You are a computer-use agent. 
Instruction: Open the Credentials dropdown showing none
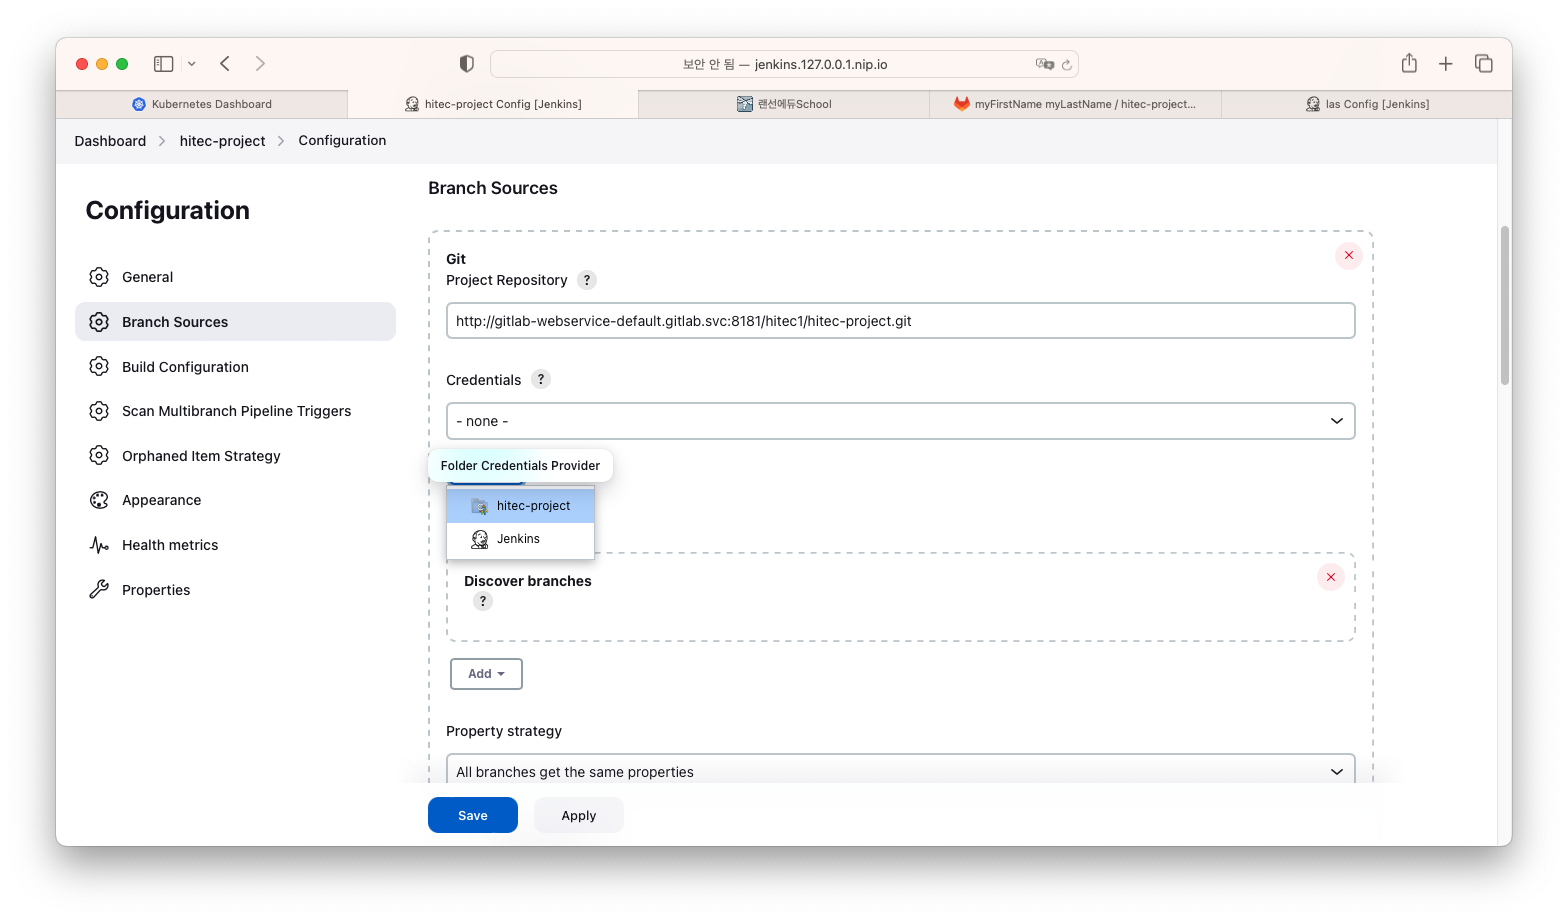click(900, 421)
